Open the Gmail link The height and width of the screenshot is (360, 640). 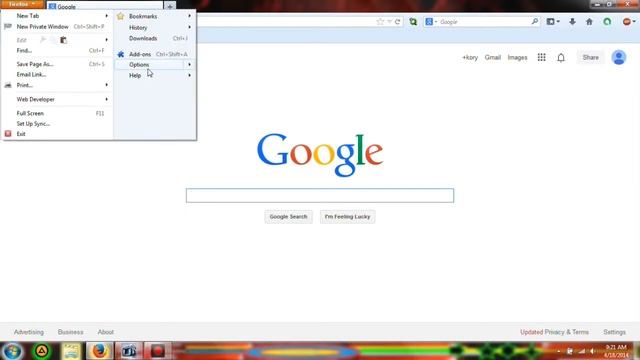pyautogui.click(x=493, y=58)
